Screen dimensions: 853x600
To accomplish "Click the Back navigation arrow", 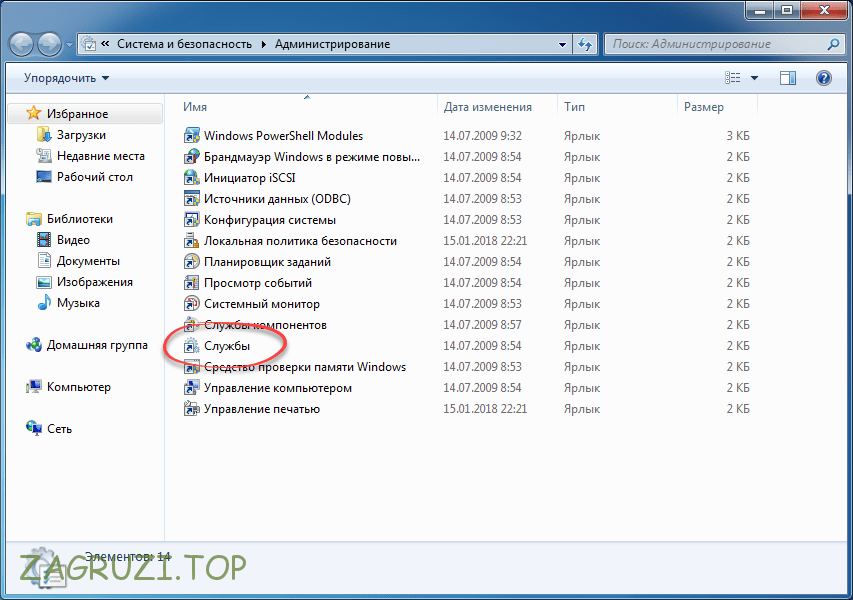I will tap(22, 44).
